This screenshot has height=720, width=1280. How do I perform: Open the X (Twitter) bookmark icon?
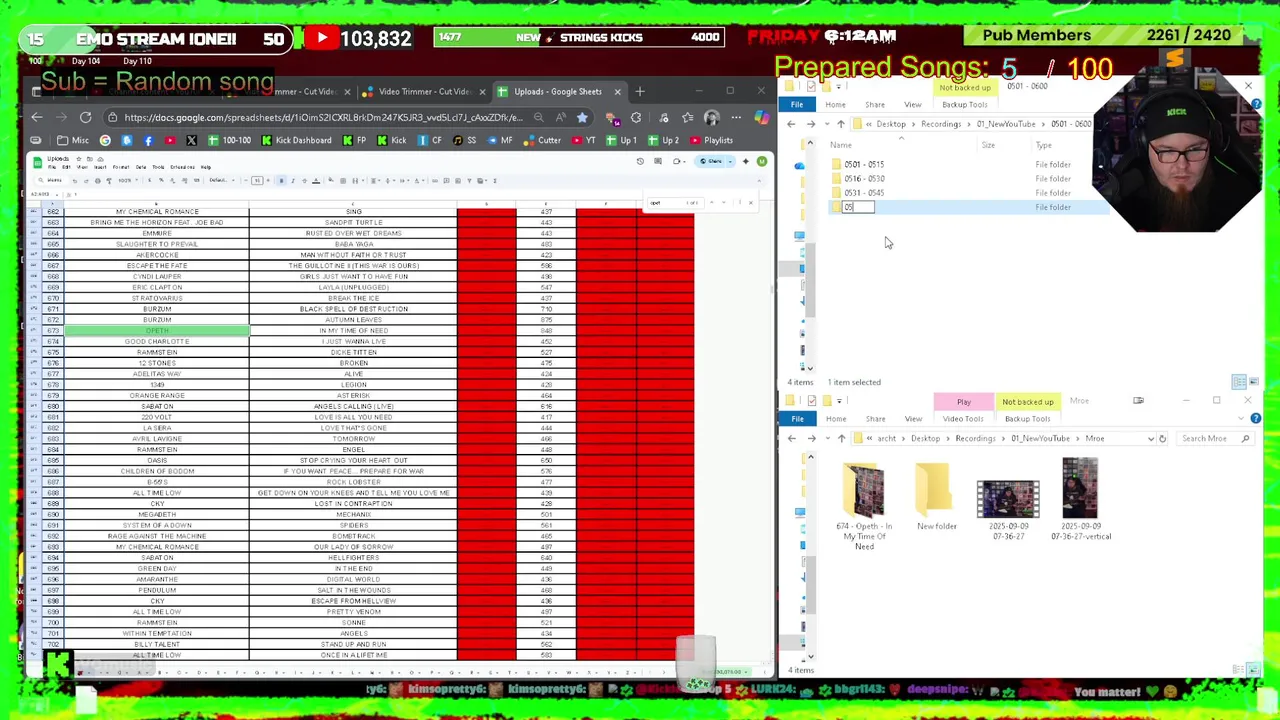point(191,140)
